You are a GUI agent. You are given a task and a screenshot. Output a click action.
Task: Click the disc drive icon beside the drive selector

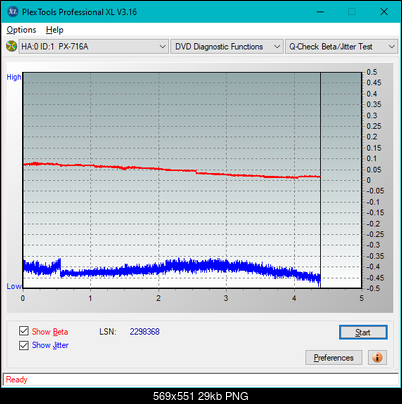click(11, 46)
